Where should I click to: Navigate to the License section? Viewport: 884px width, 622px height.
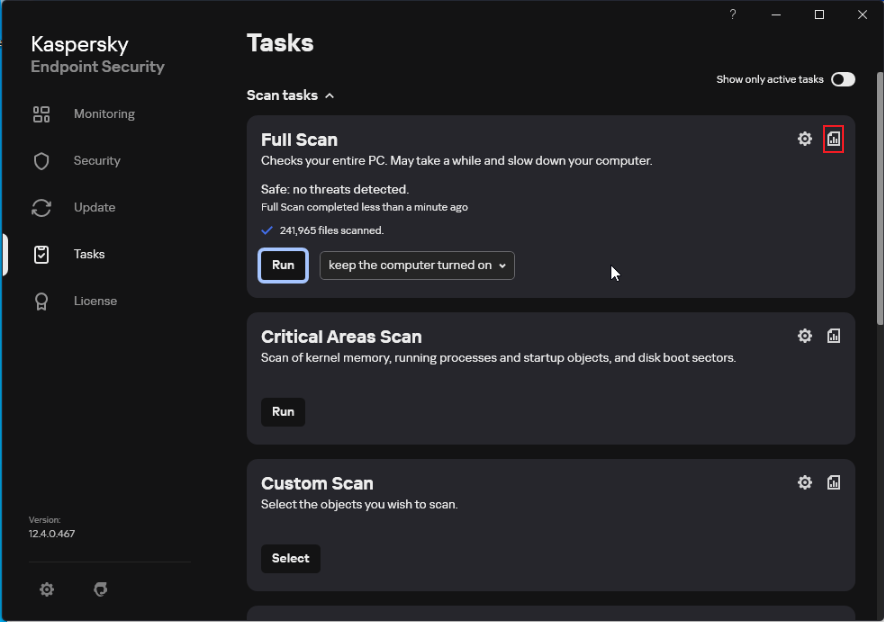95,301
